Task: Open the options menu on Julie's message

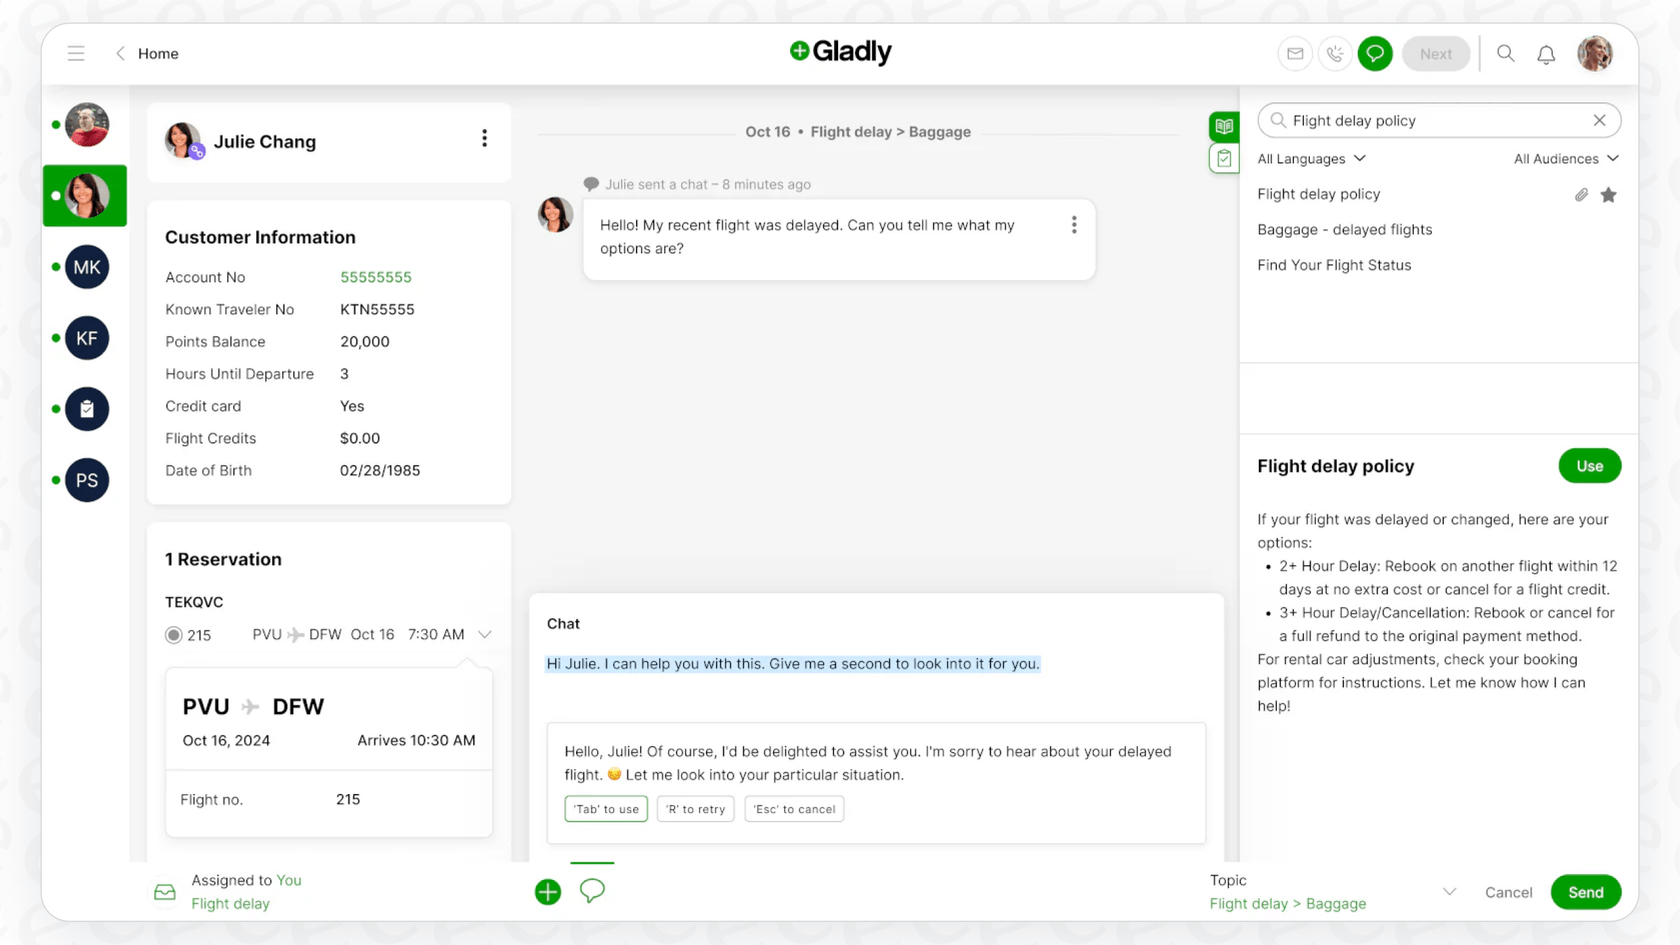Action: click(x=1074, y=225)
